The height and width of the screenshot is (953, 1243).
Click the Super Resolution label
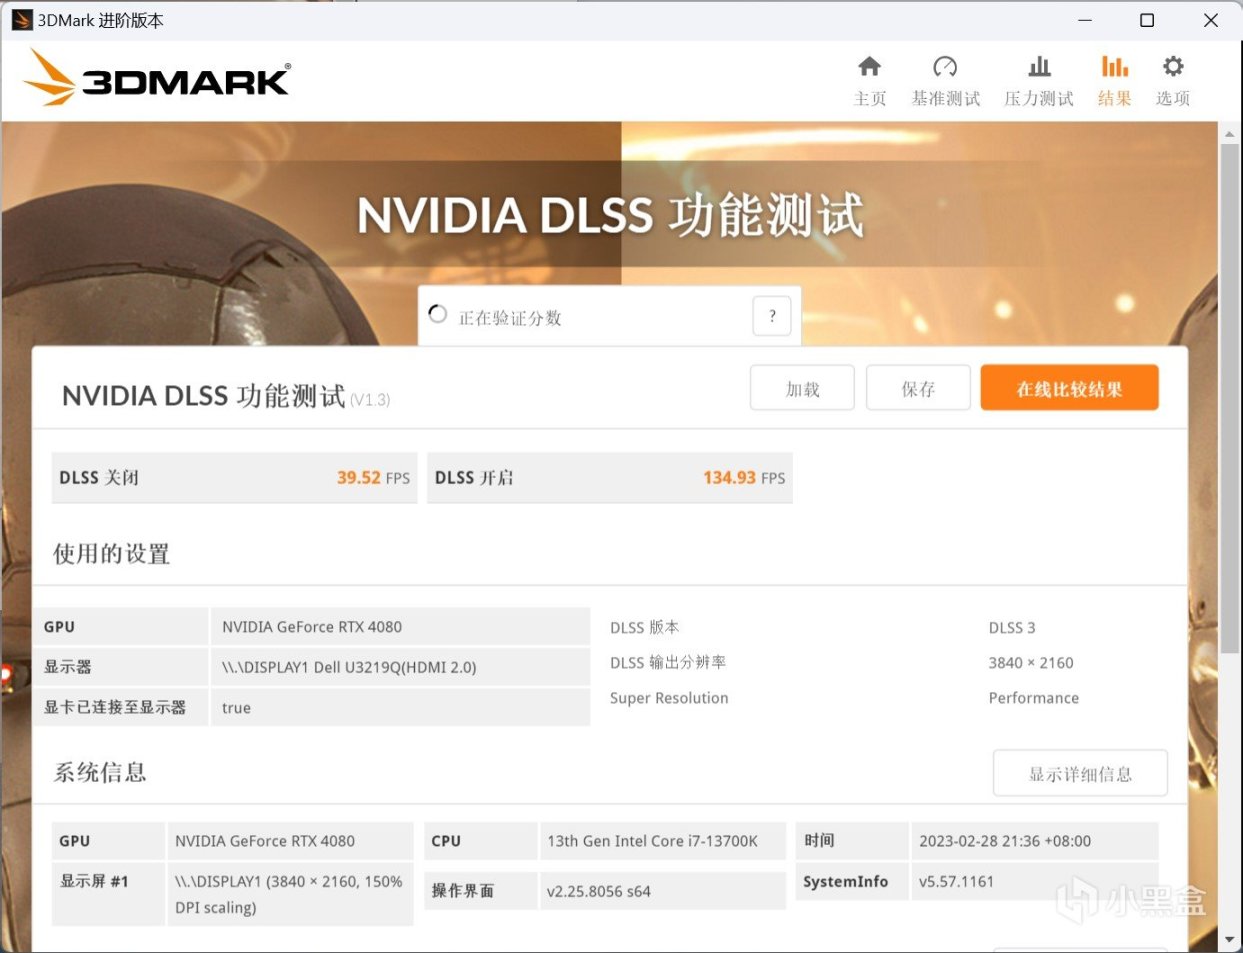click(669, 698)
